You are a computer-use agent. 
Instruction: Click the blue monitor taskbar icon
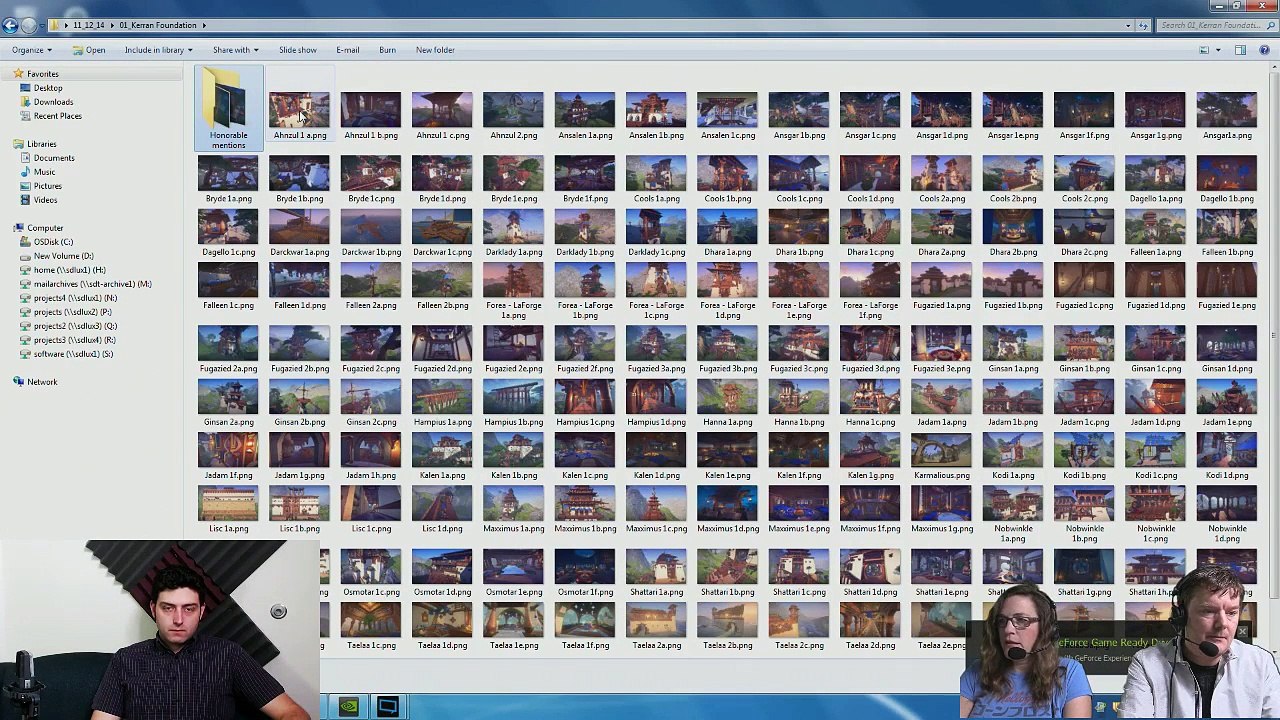point(387,706)
